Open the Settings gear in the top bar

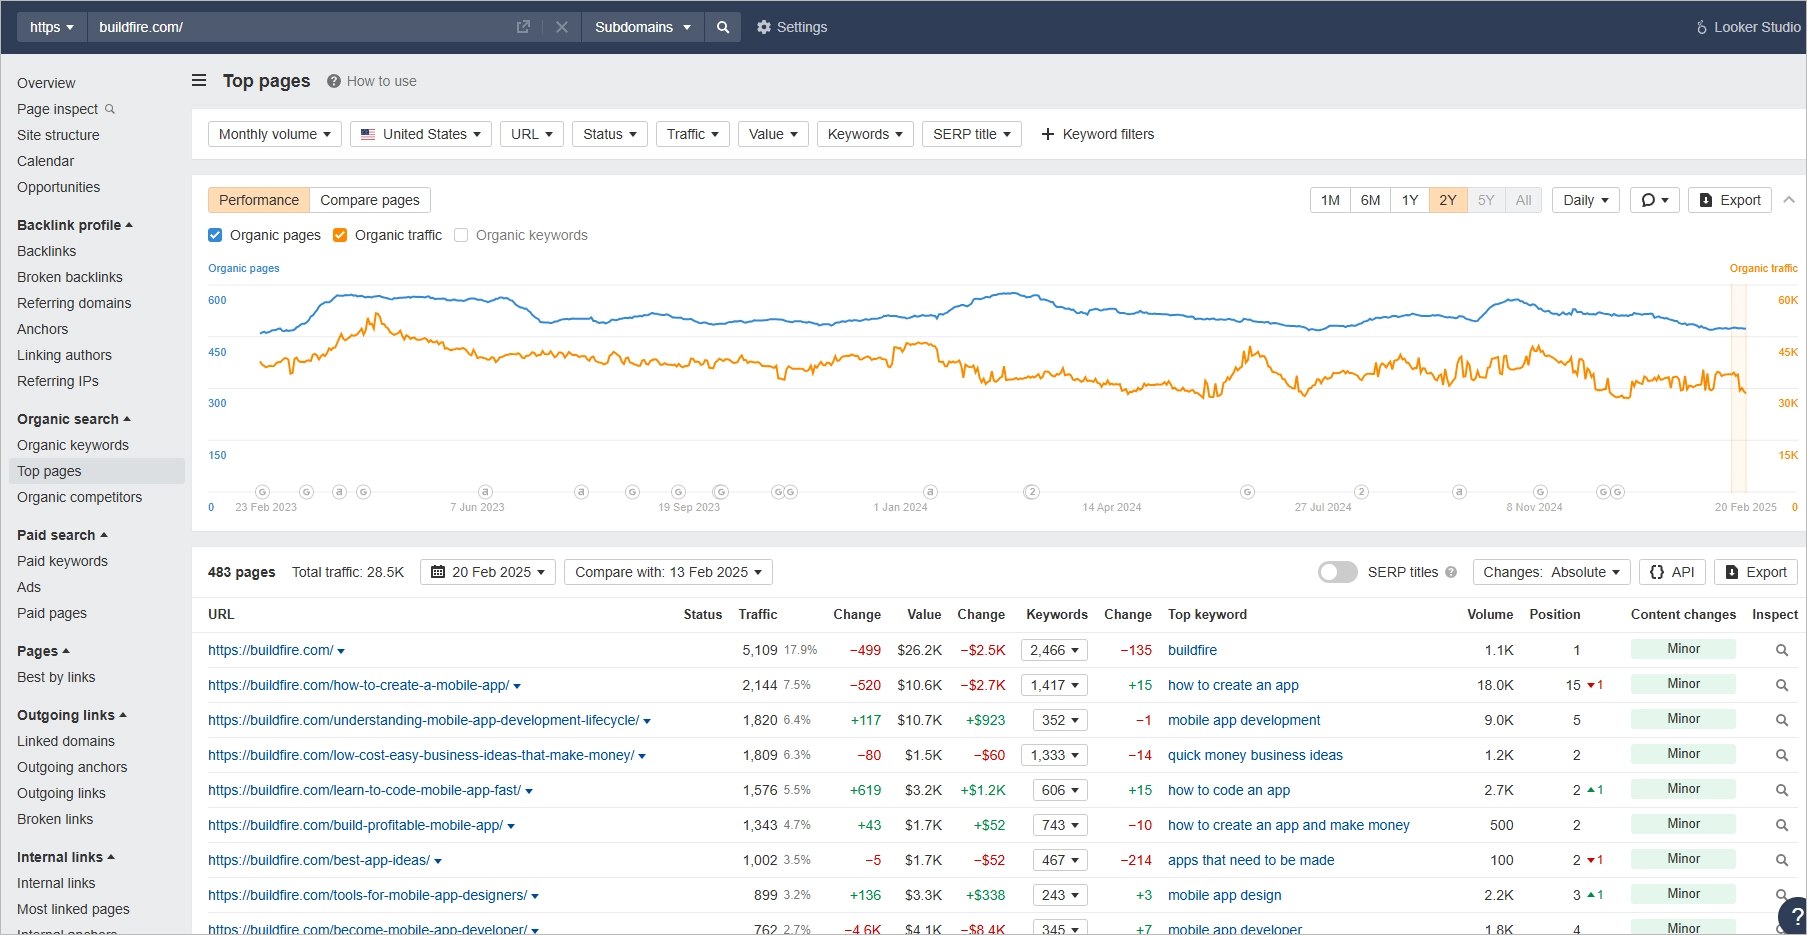[764, 27]
